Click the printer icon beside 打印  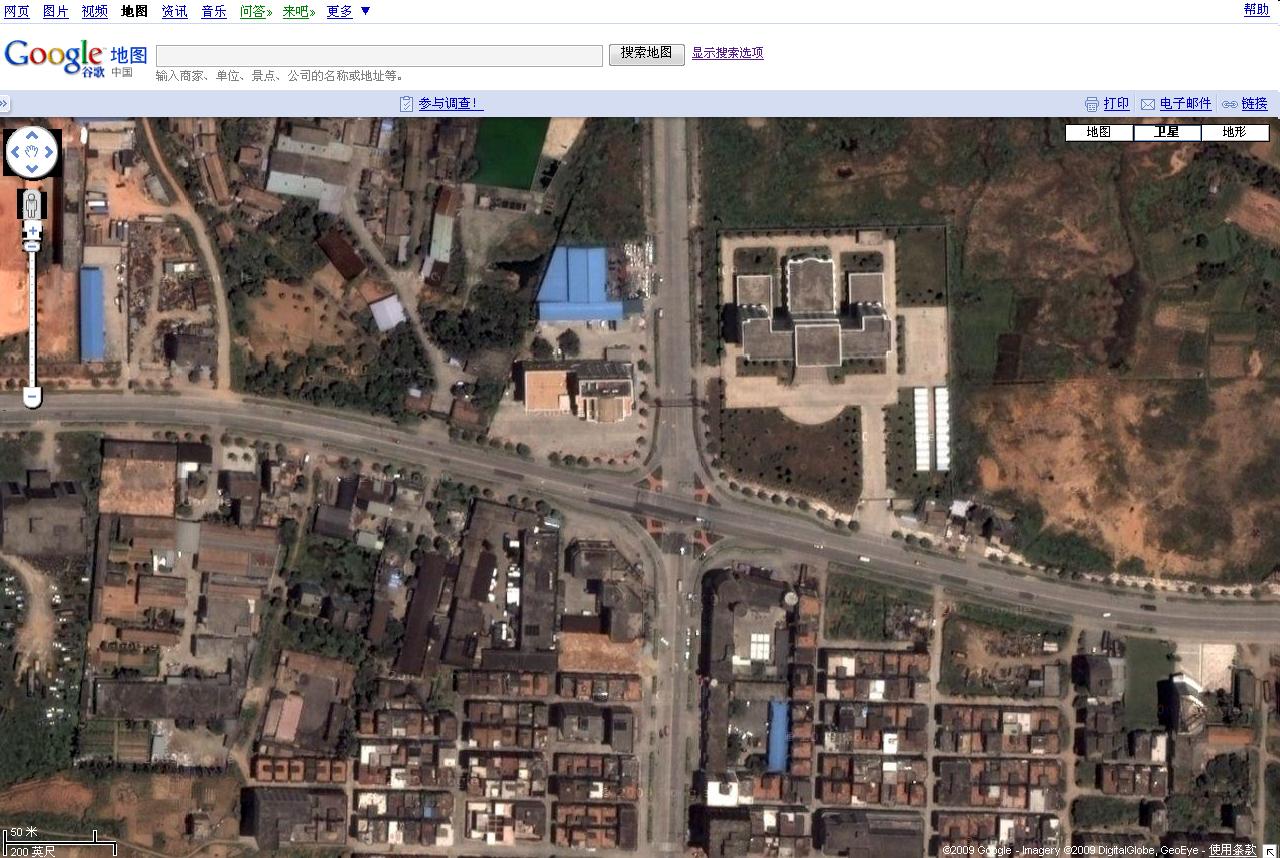tap(1092, 104)
